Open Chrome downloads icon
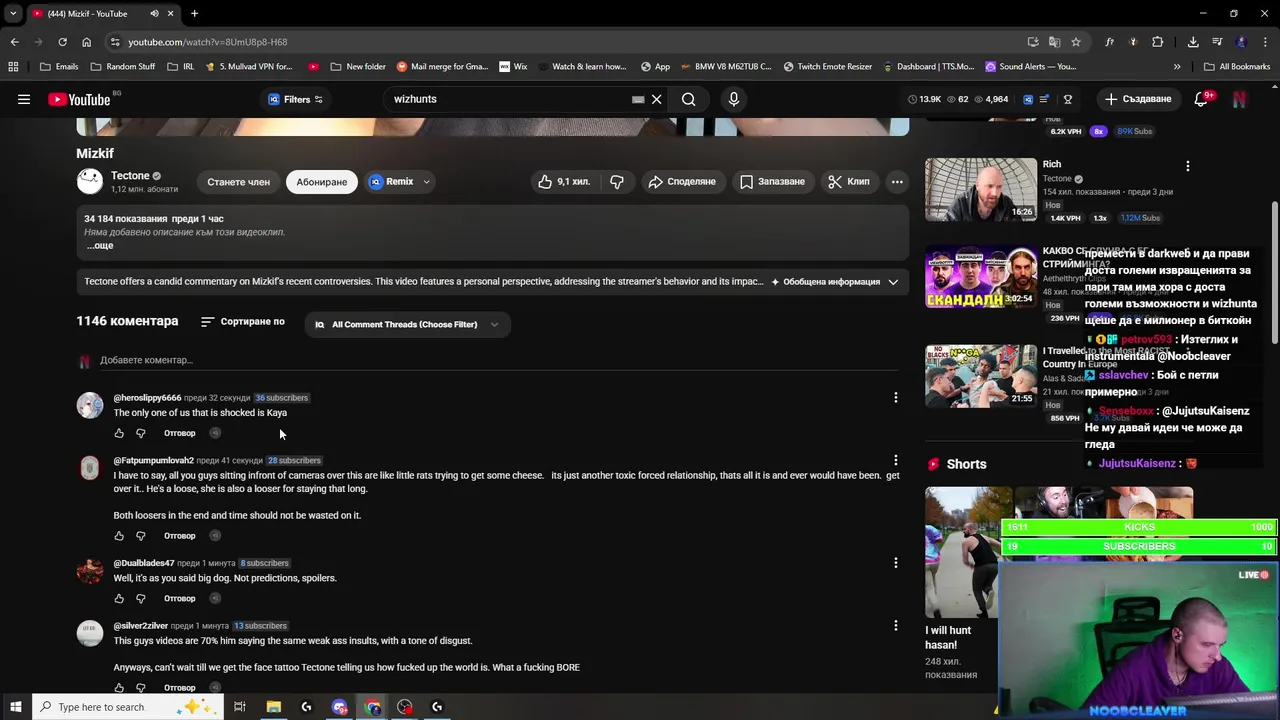This screenshot has width=1280, height=720. click(1193, 42)
